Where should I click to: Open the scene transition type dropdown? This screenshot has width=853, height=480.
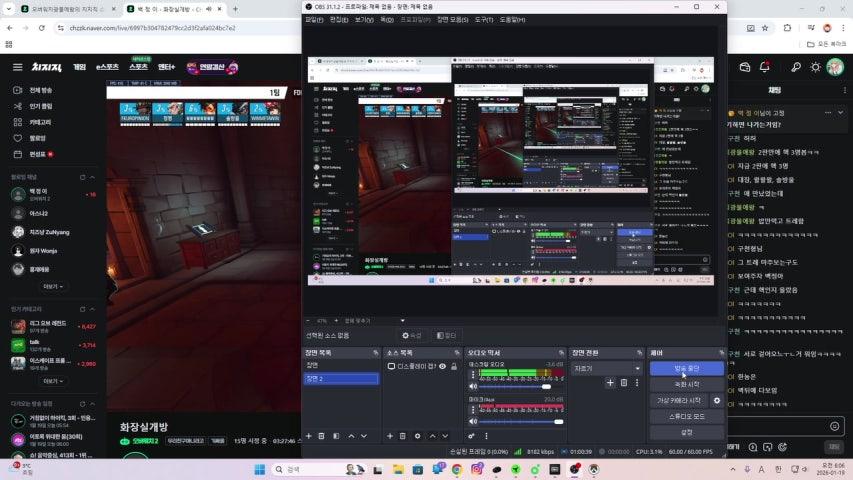click(x=607, y=368)
